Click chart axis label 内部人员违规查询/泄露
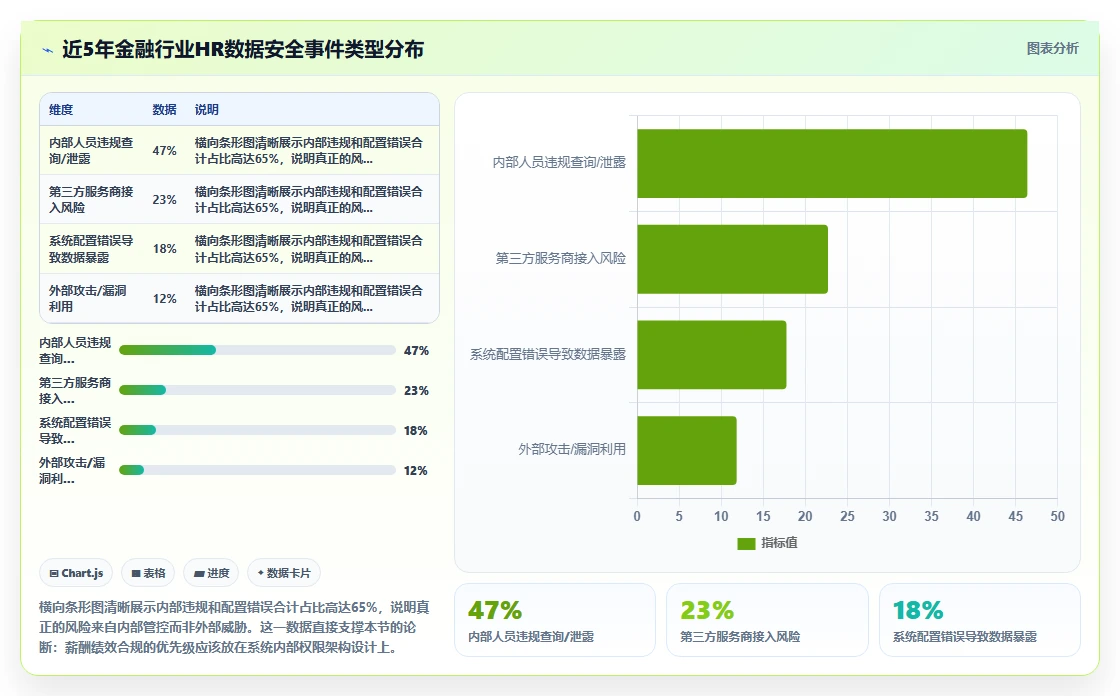 (559, 163)
